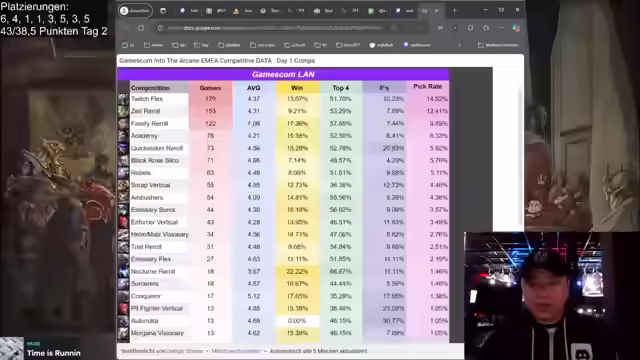Click Conqueror AVG value 5.12
Screen dimensions: 640x360
(253, 296)
